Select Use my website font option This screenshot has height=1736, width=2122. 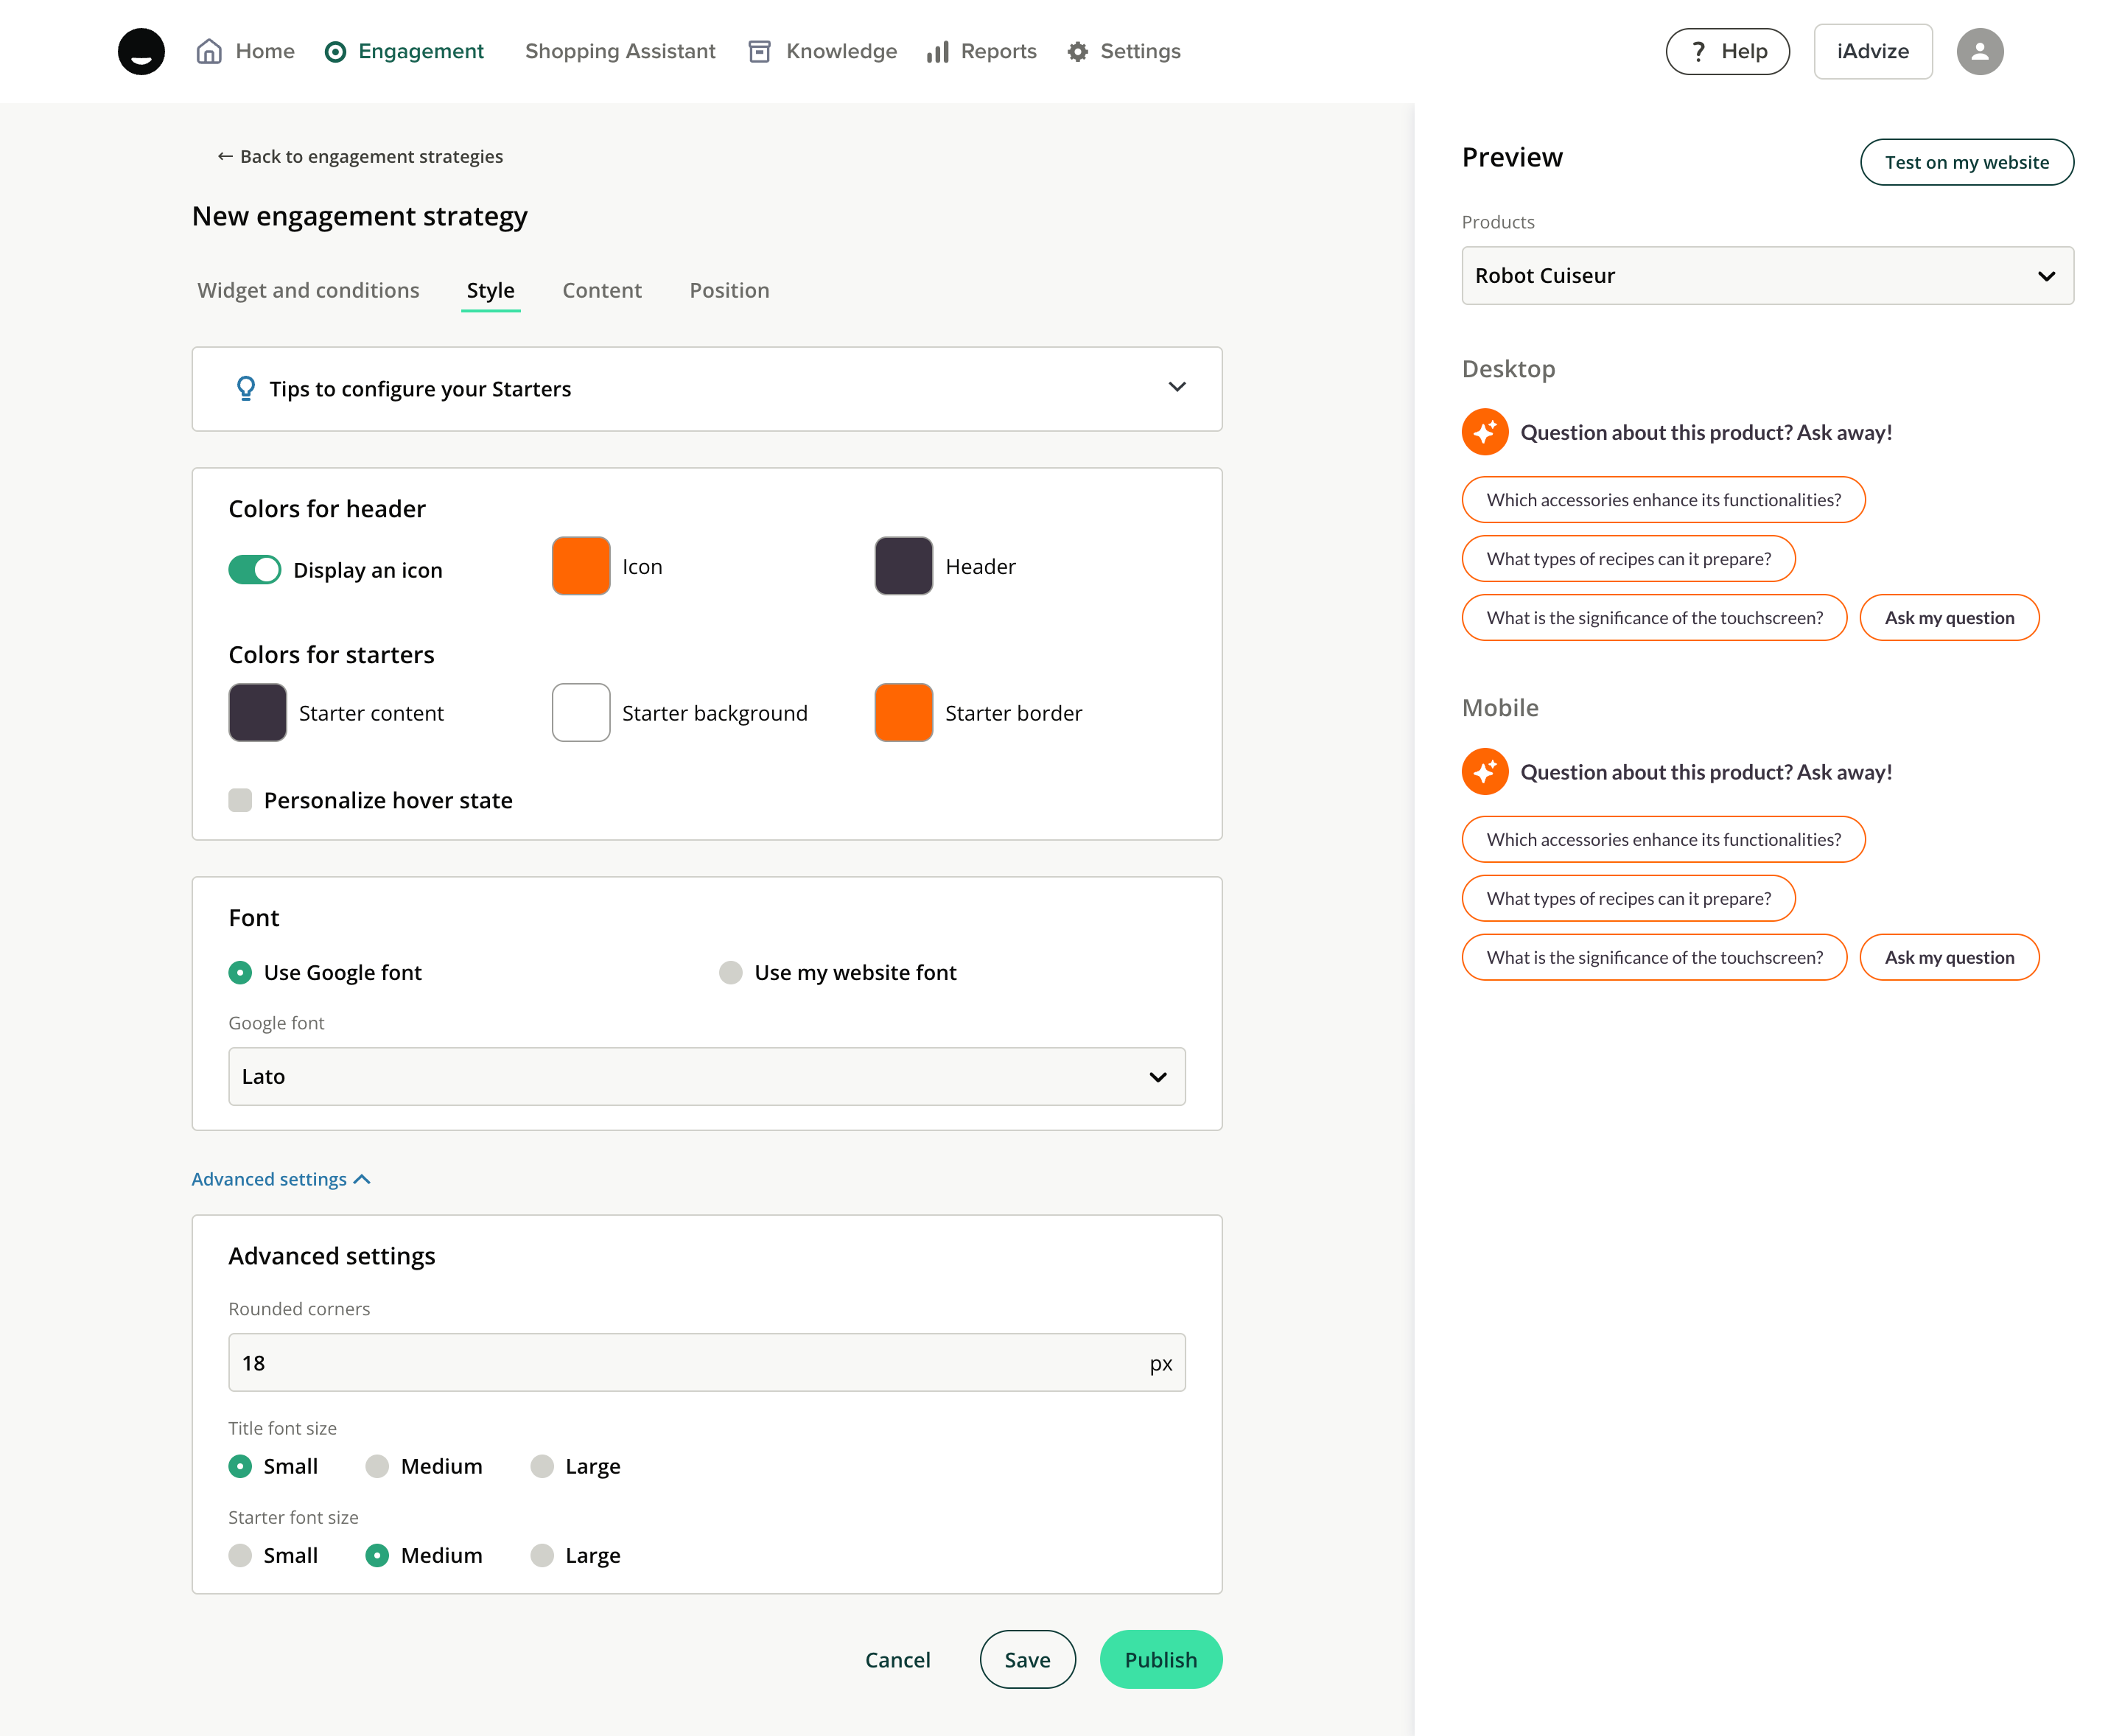point(731,973)
